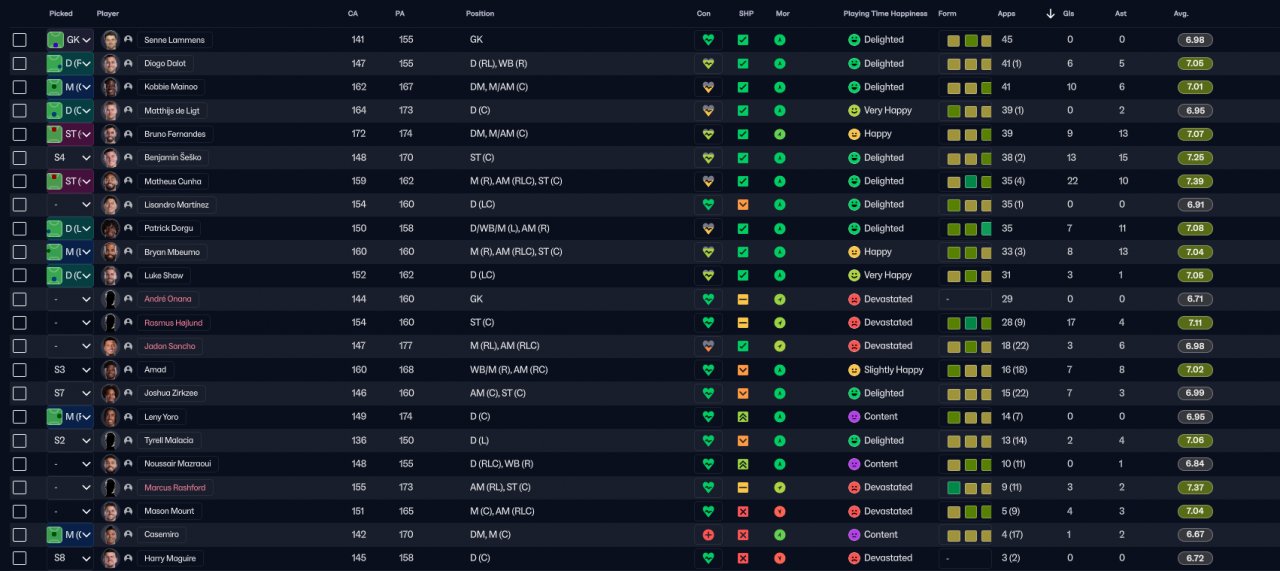
Task: Open the S7 picked dropdown for Joshua Zirkzee
Action: pyautogui.click(x=70, y=393)
